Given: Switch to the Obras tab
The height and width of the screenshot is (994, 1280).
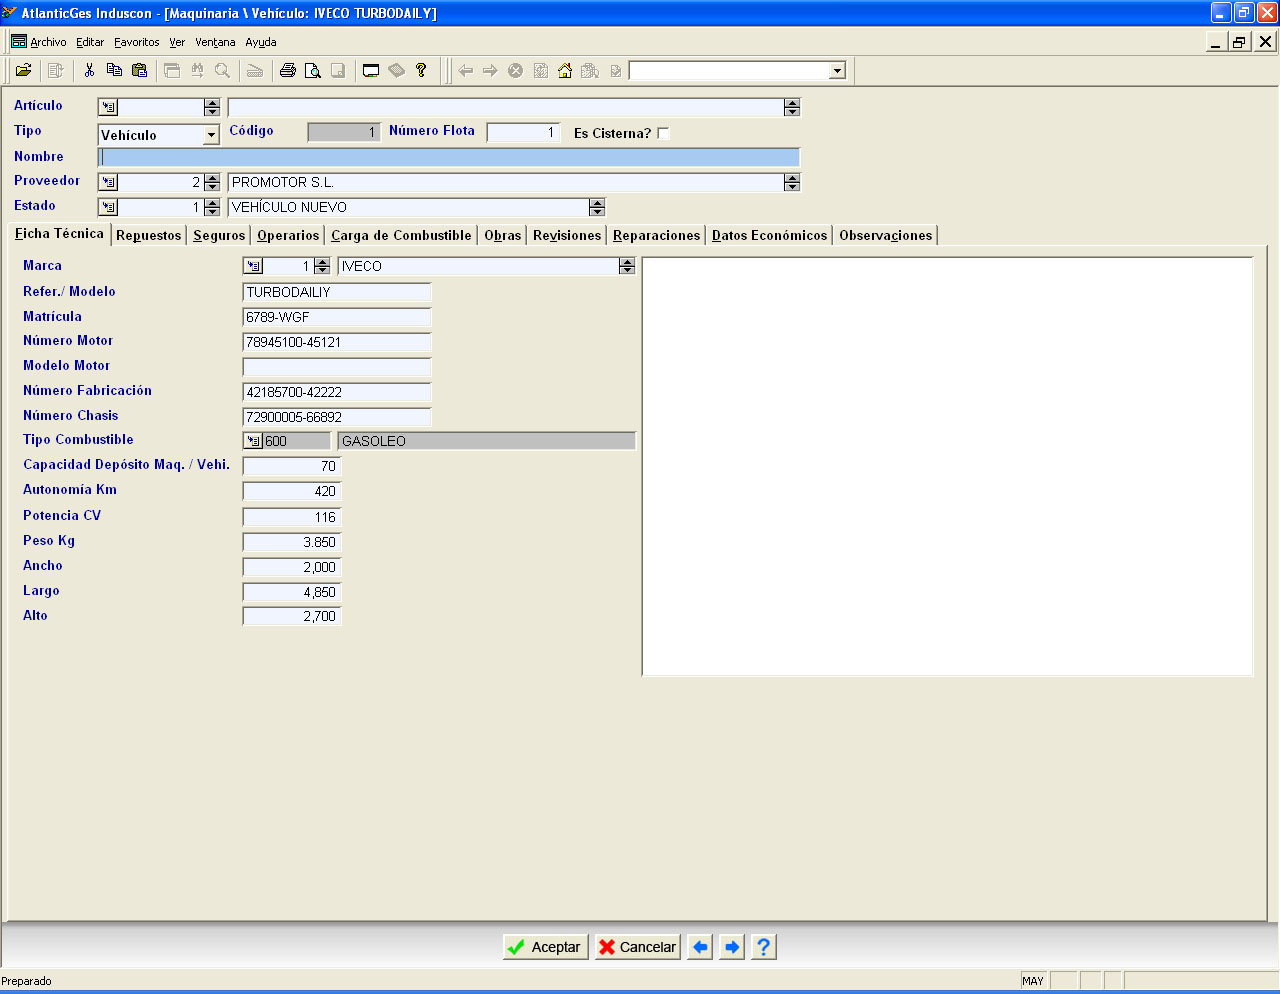Looking at the screenshot, I should 502,235.
